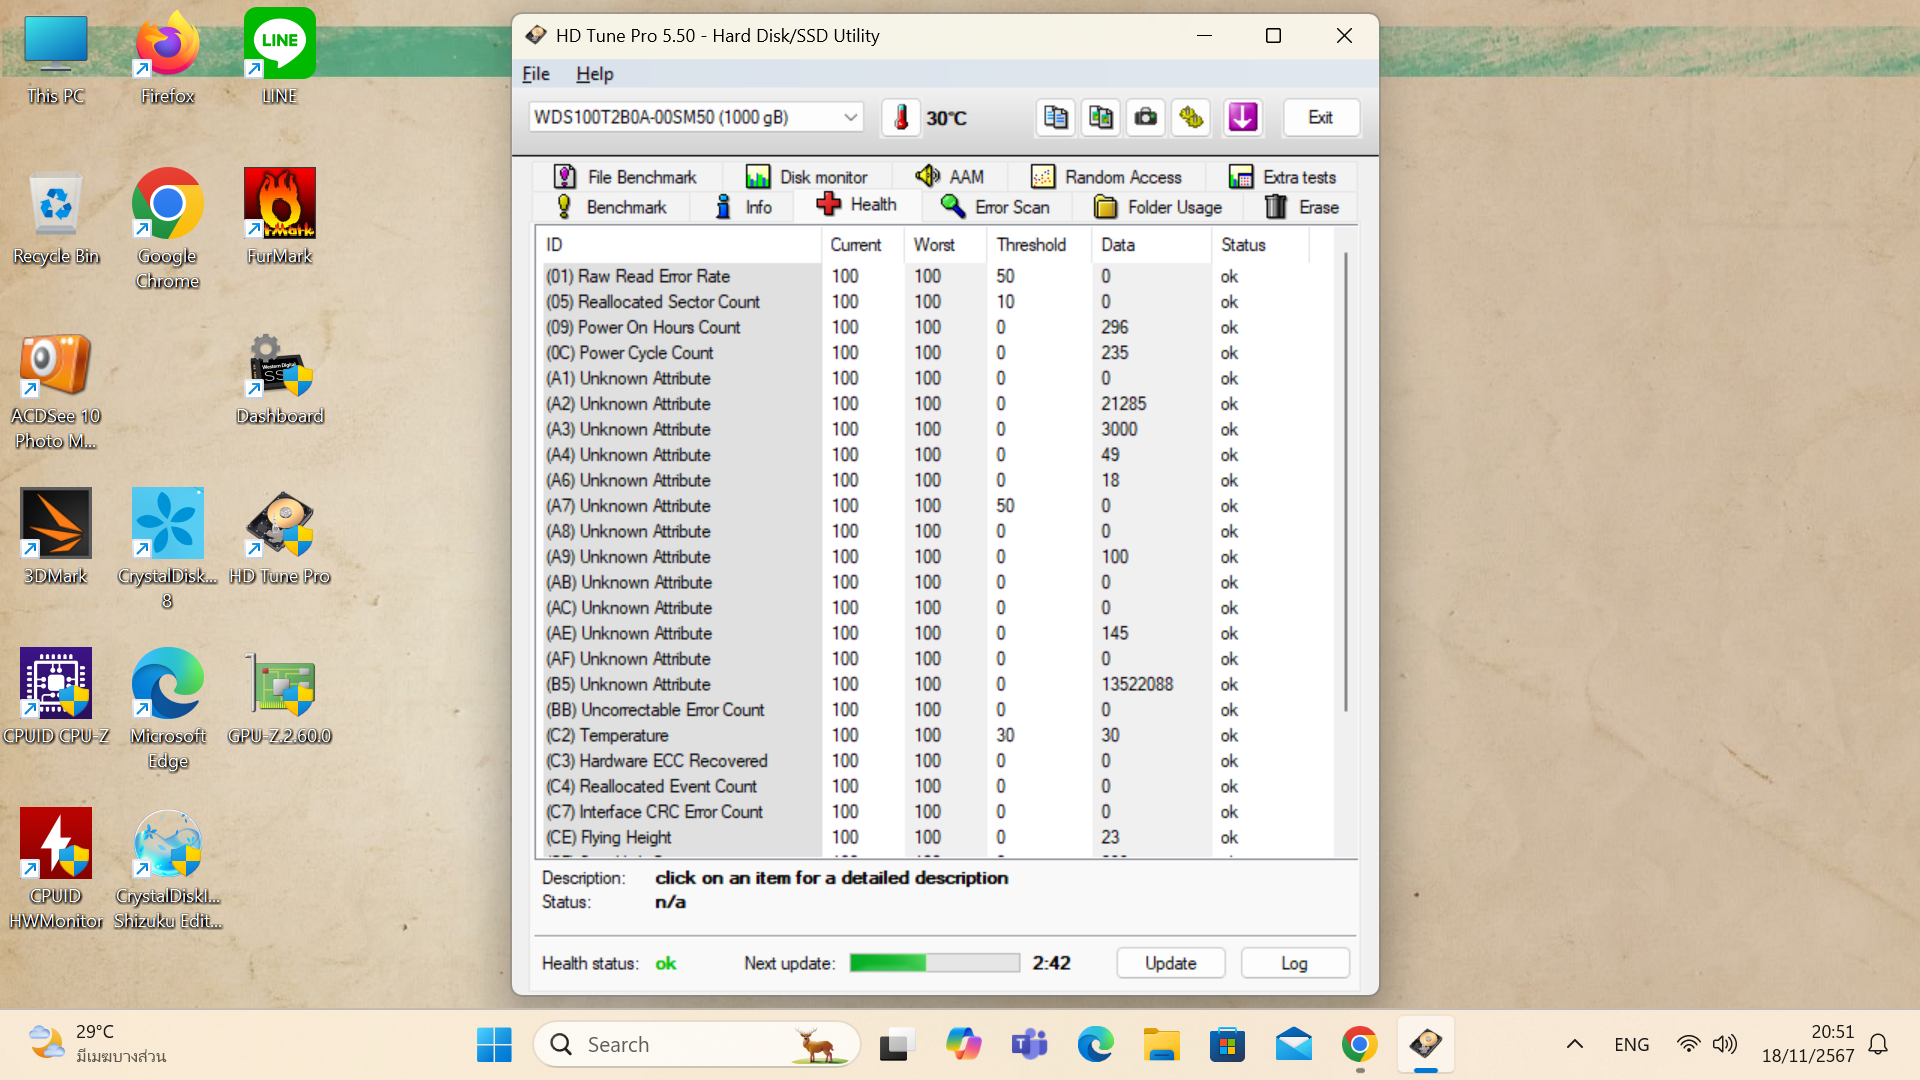Launch 3DMark desktop shortcut

56,538
